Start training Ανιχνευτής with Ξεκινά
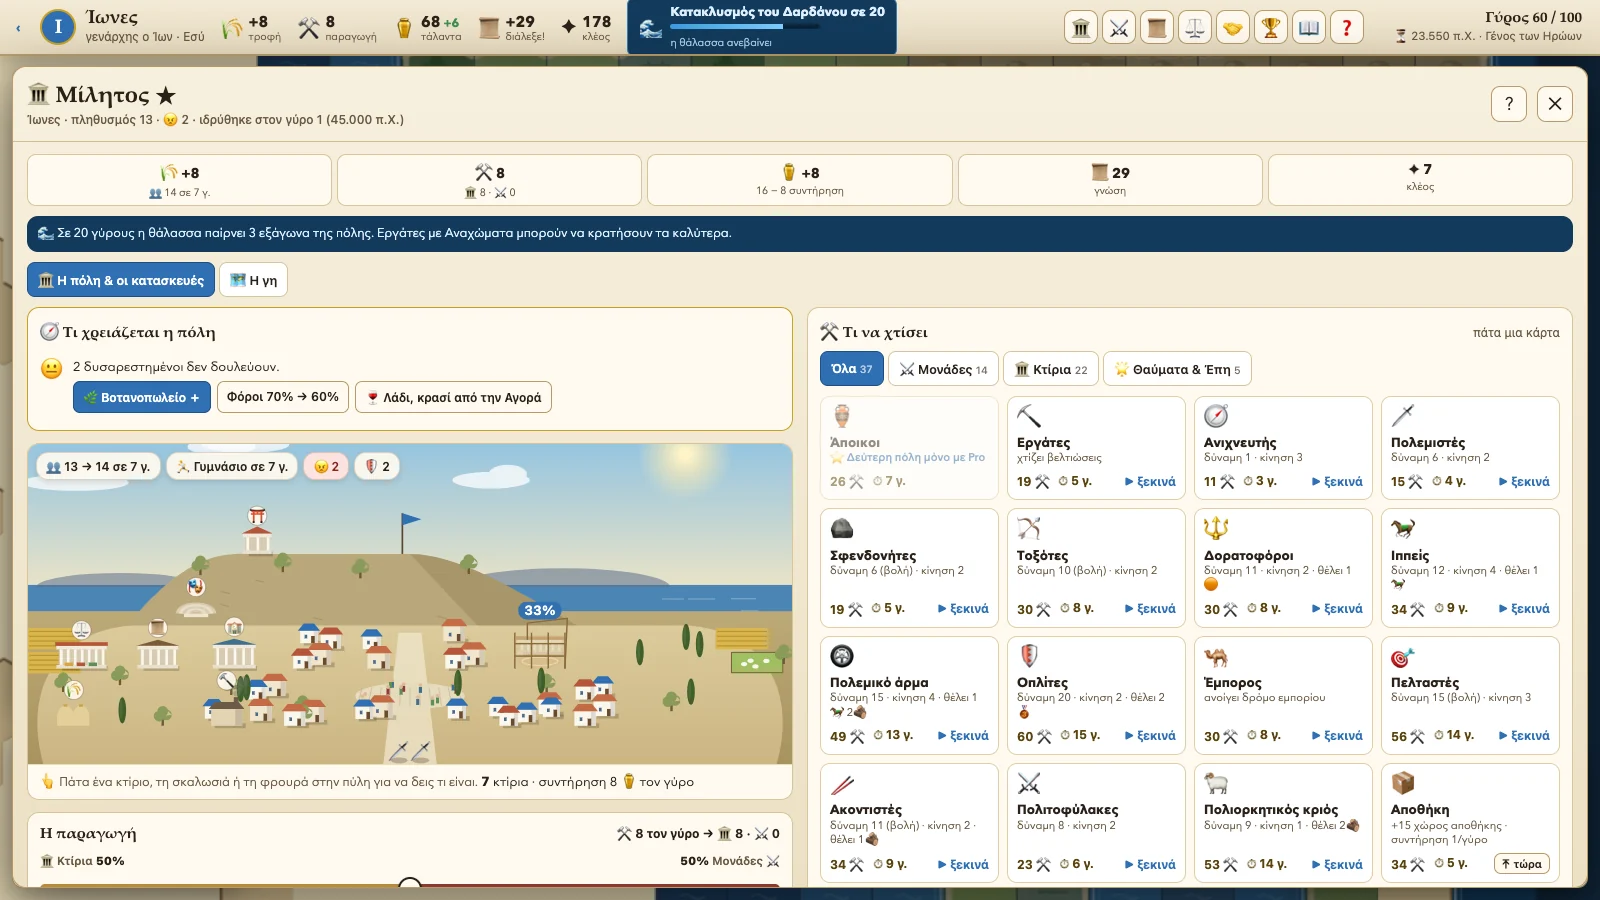 point(1337,482)
